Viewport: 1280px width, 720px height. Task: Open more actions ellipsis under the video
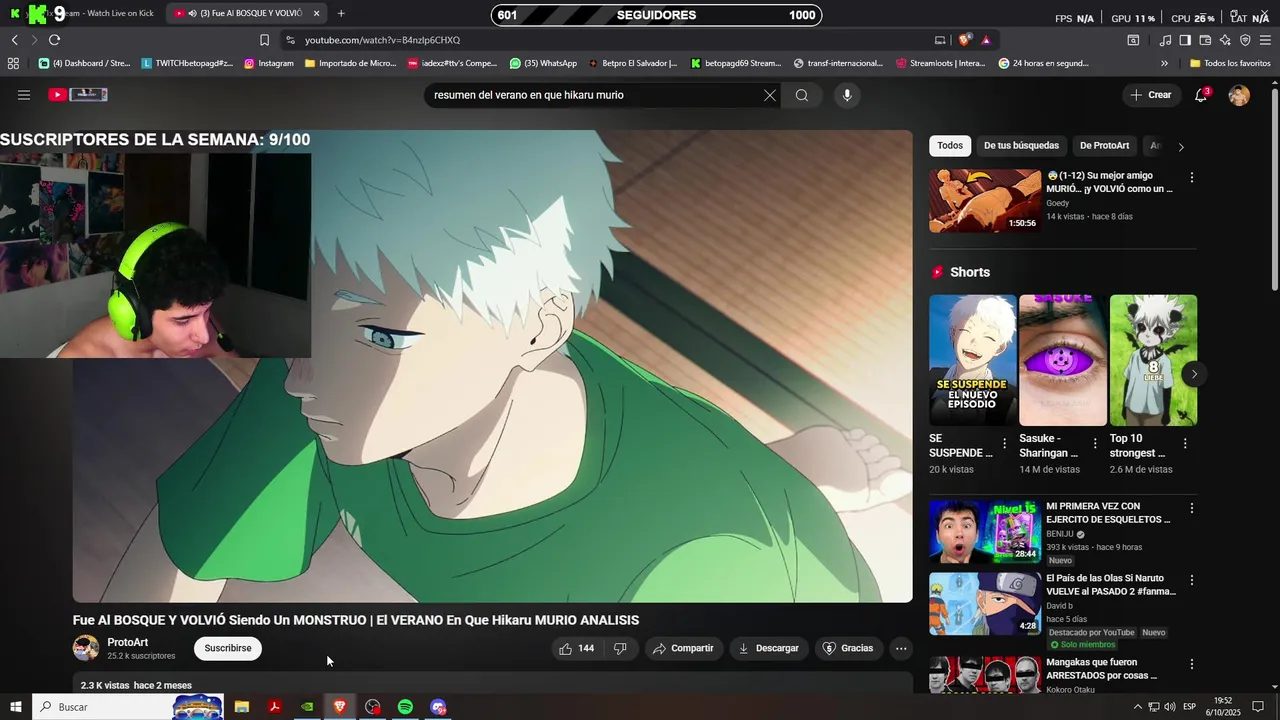tap(901, 648)
